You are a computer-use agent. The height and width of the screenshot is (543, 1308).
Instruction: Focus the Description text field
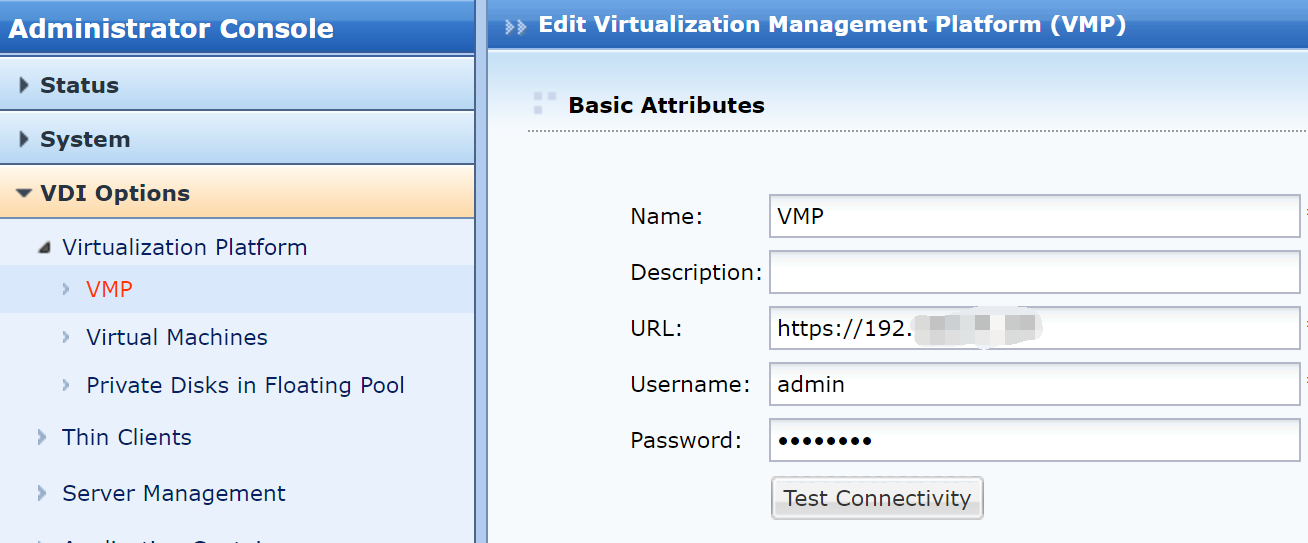(1034, 272)
